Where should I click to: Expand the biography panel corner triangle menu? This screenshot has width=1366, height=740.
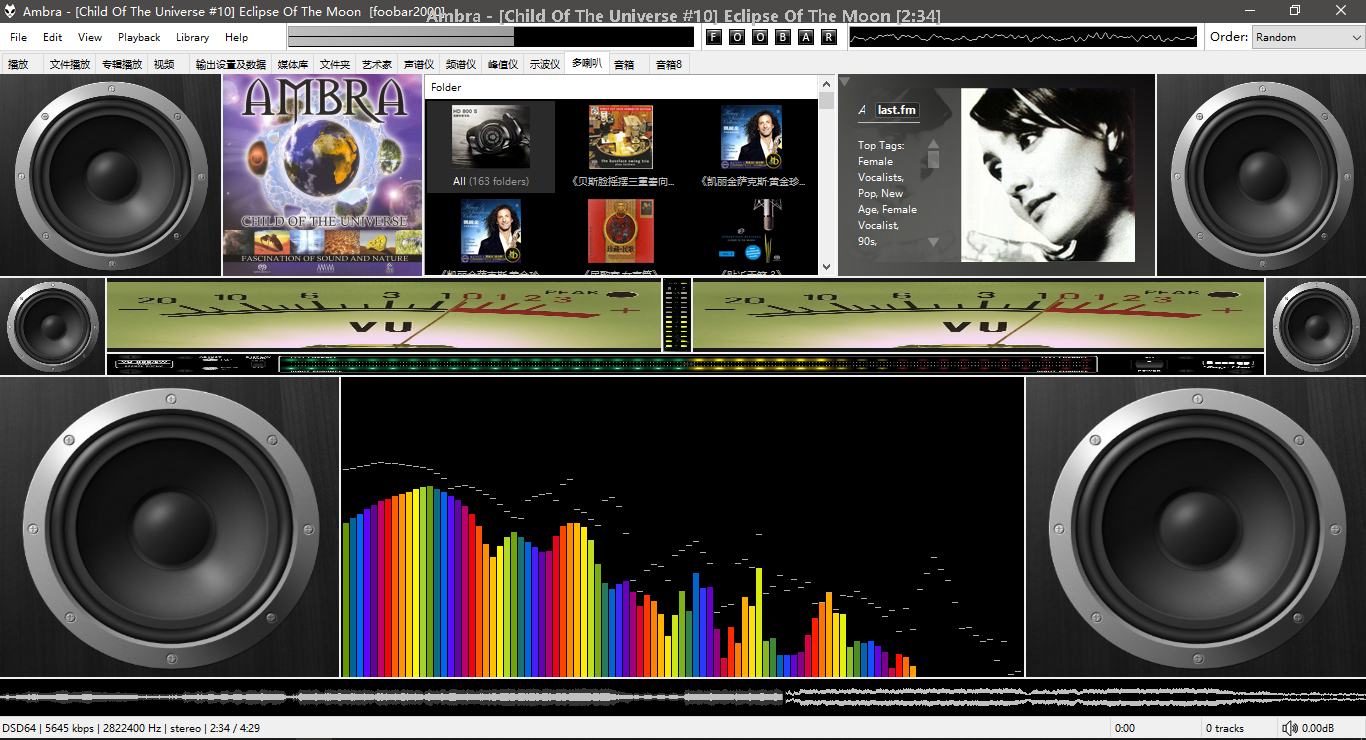pyautogui.click(x=845, y=82)
